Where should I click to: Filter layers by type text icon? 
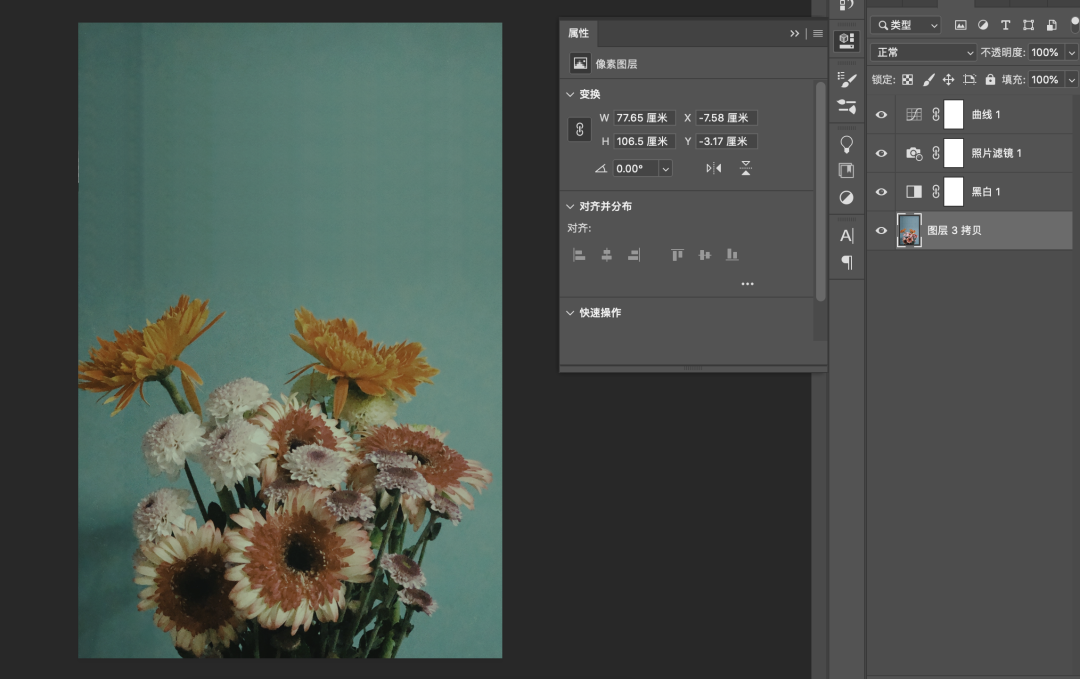tap(1005, 25)
